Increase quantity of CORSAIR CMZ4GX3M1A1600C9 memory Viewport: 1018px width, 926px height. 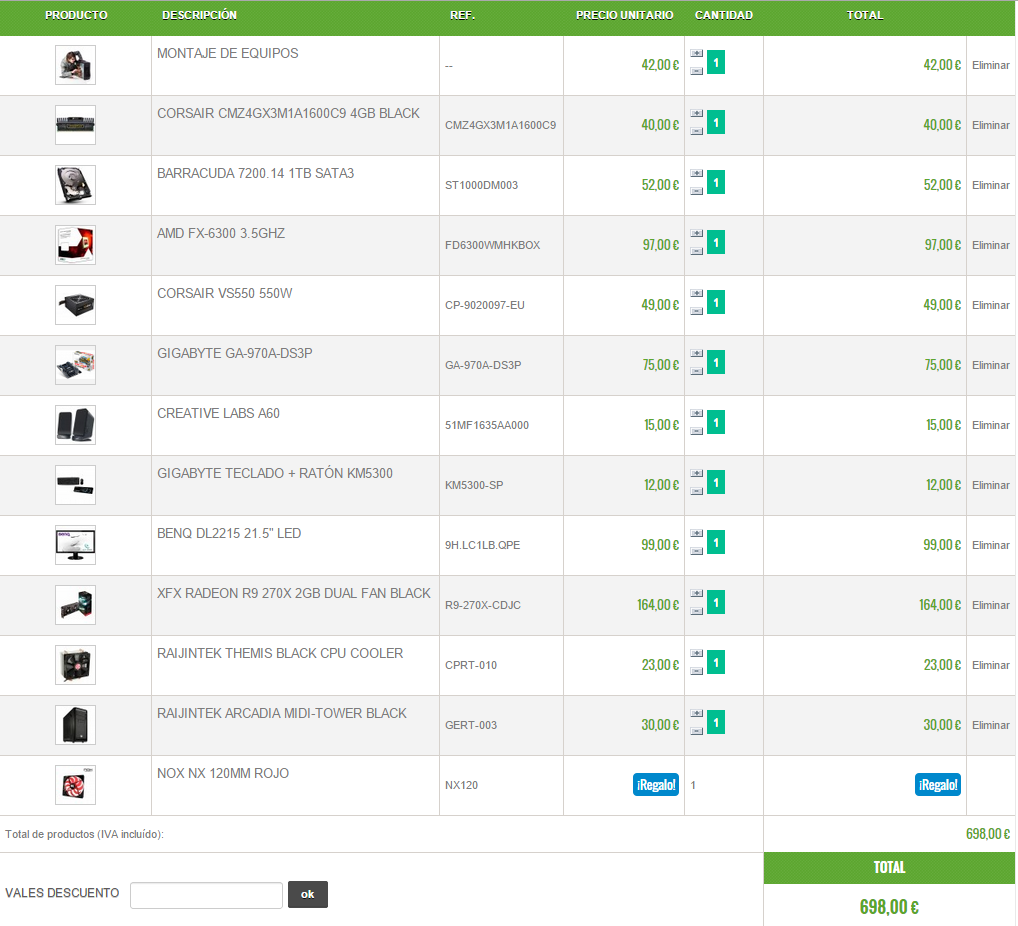697,113
